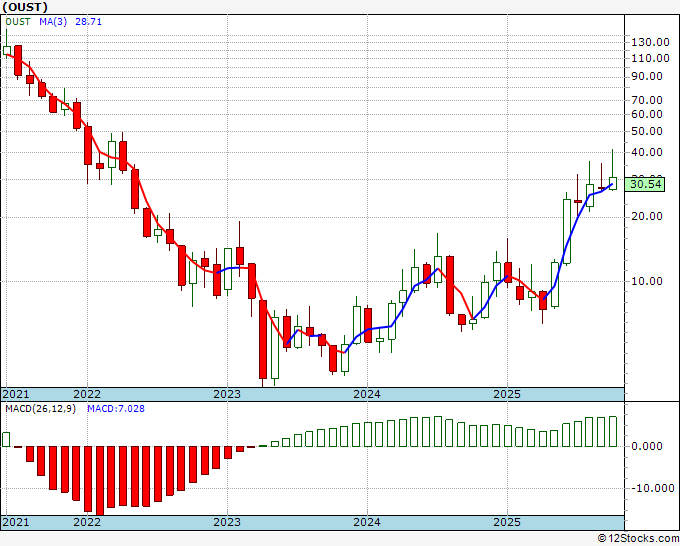680x546 pixels.
Task: Select 2022 on the price timeline
Action: pyautogui.click(x=87, y=394)
